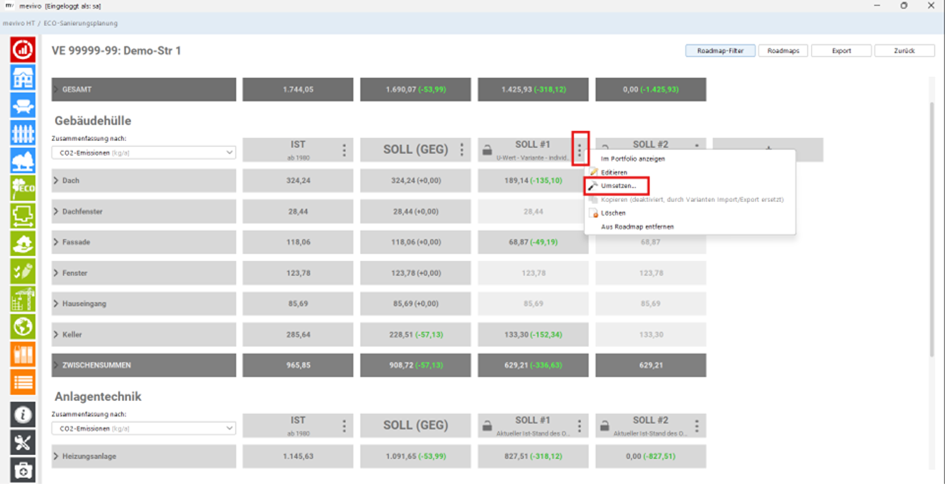Open the first-aid kit support icon

24,471
